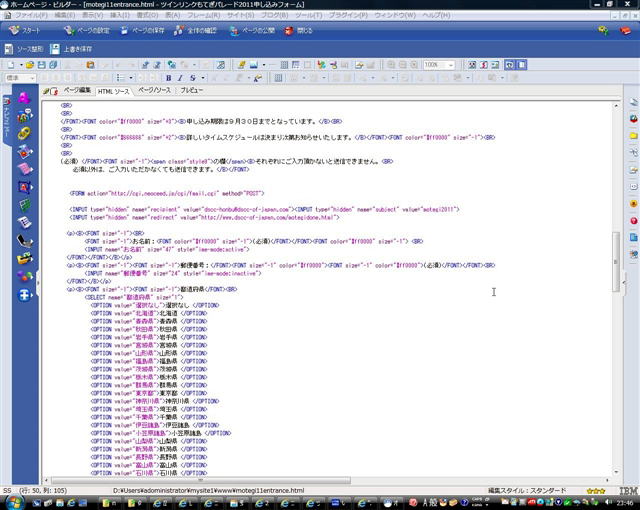Image resolution: width=640 pixels, height=510 pixels.
Task: Click the 閉じる close page button
Action: click(298, 31)
